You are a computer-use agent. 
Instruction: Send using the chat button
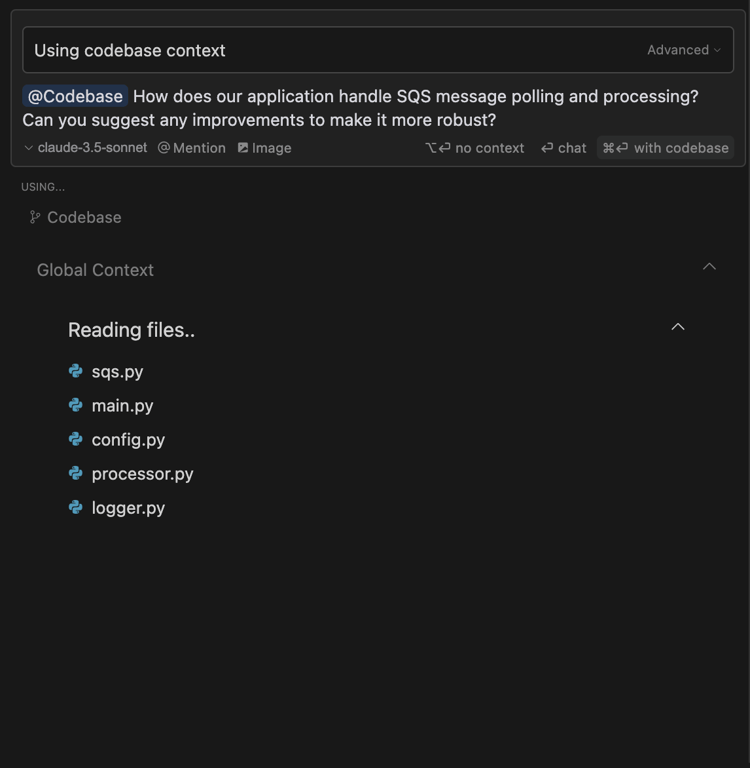pos(563,147)
